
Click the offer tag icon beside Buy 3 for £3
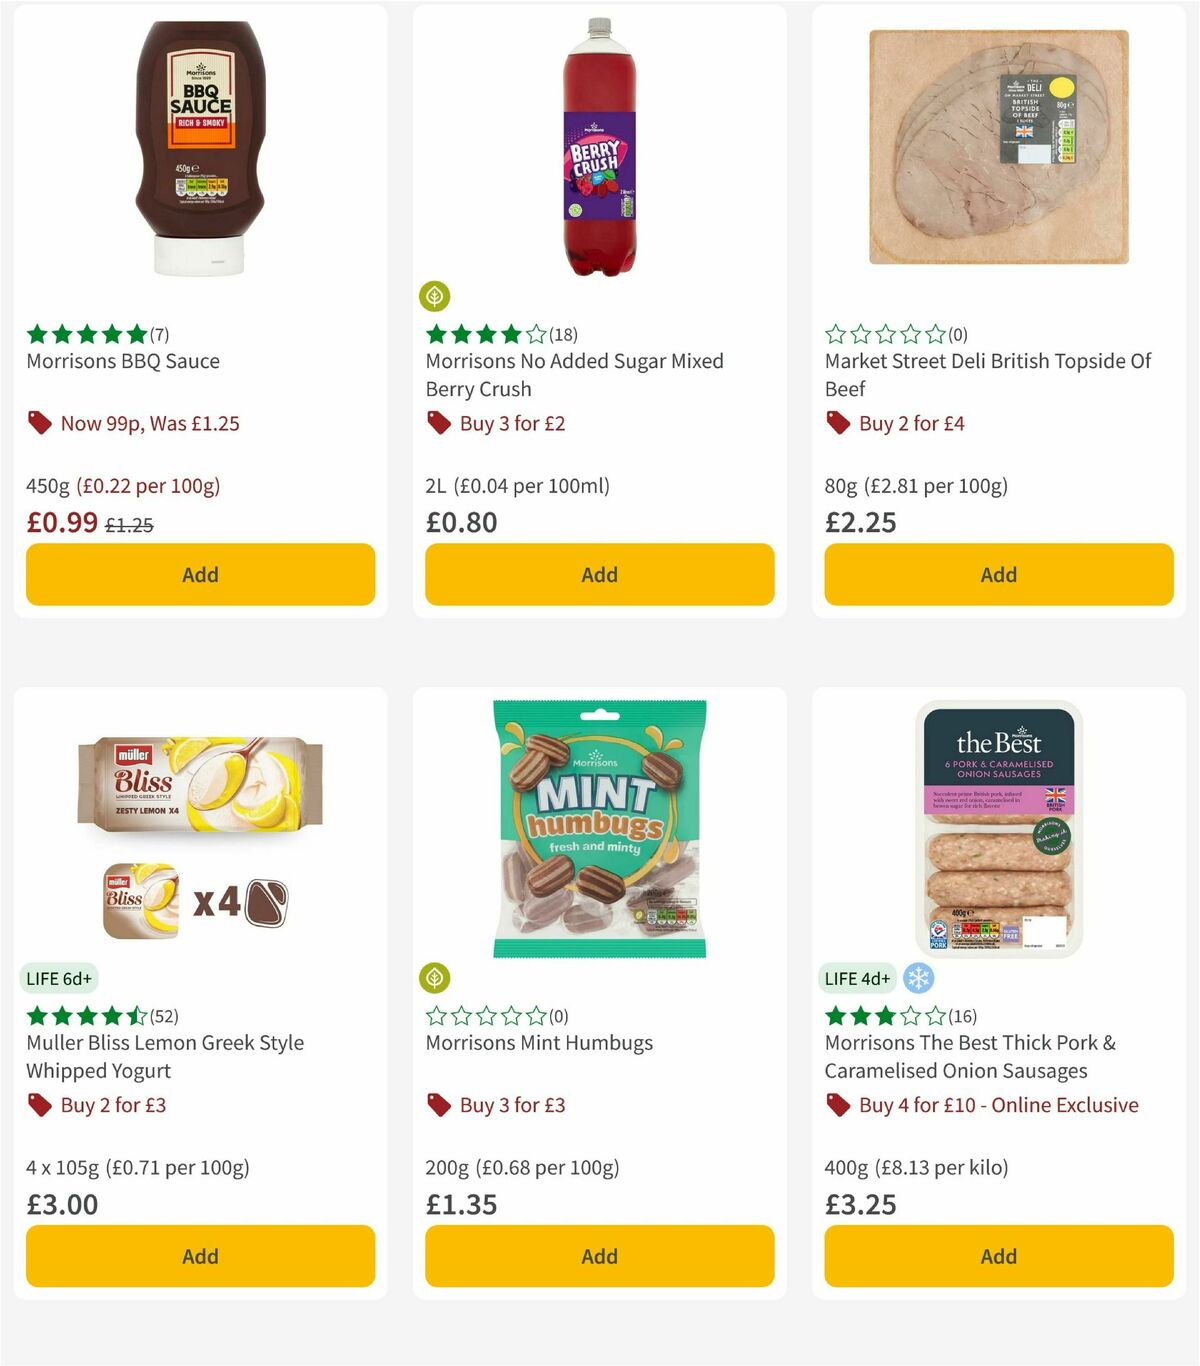439,1105
